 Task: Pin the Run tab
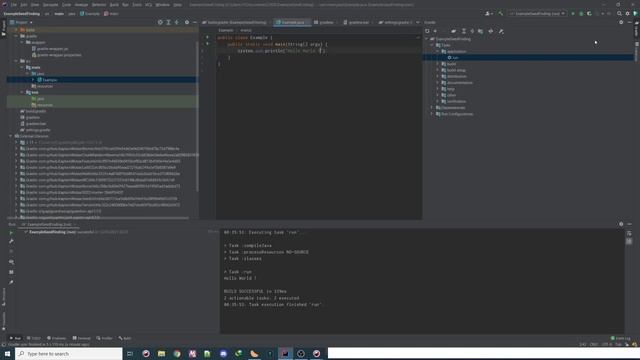[11, 282]
